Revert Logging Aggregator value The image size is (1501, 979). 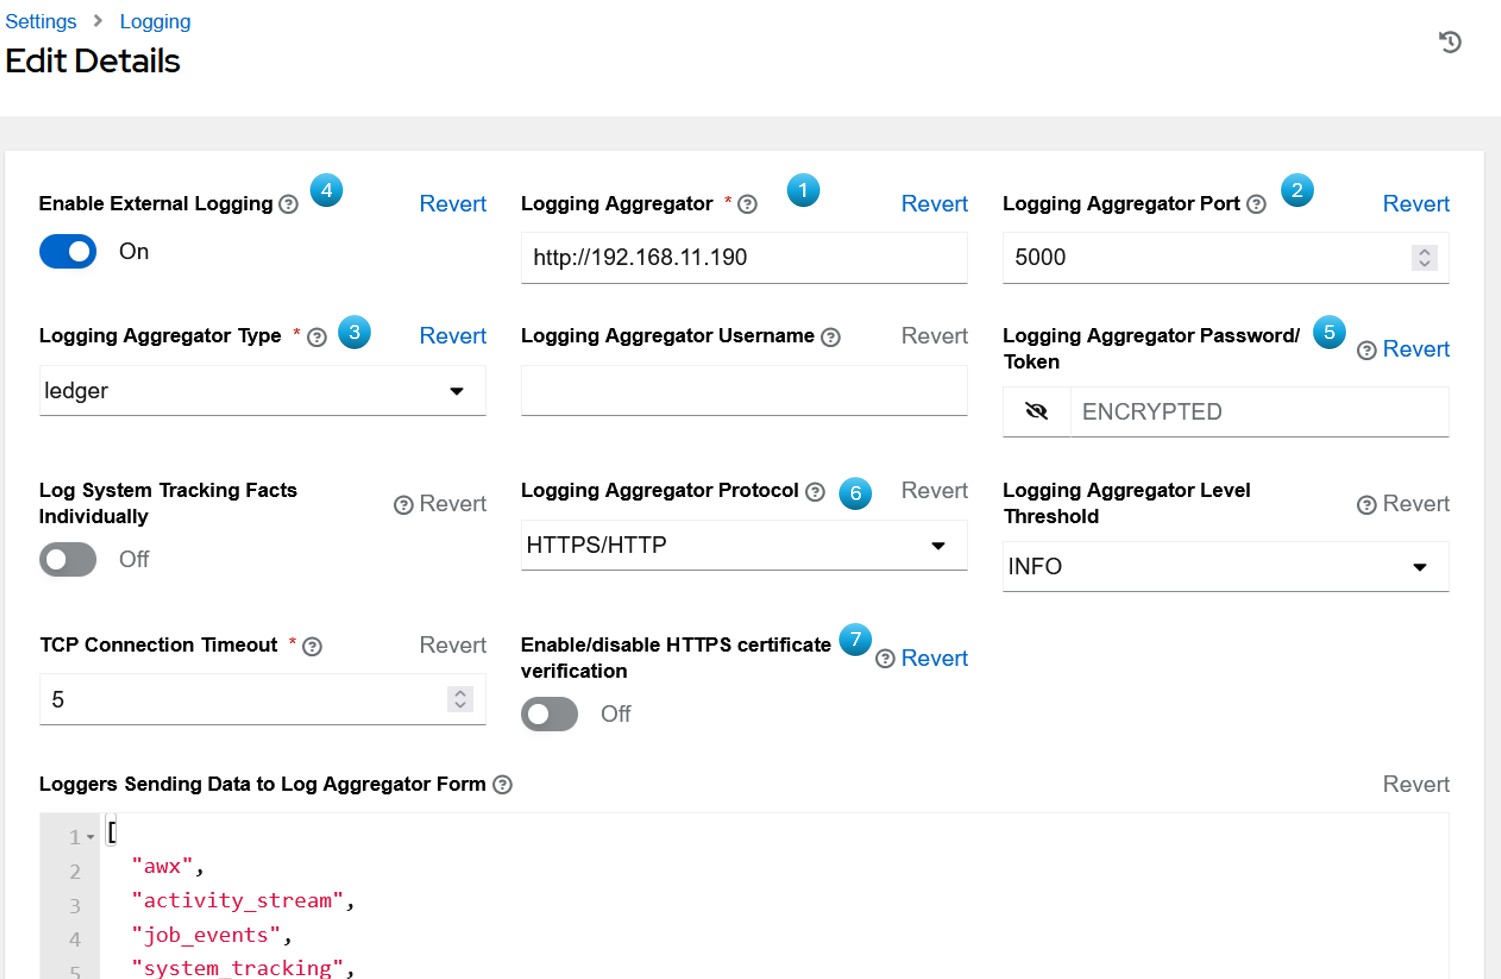[935, 204]
